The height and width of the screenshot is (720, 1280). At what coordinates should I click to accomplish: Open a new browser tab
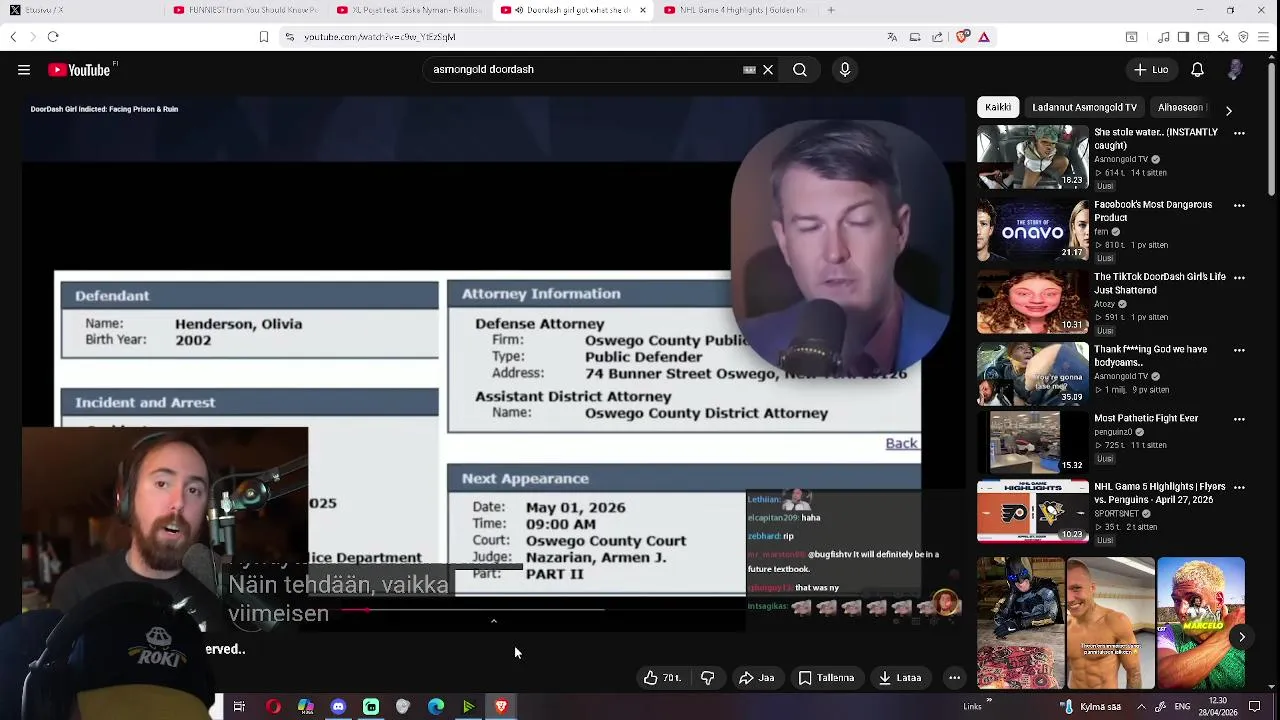coord(831,10)
